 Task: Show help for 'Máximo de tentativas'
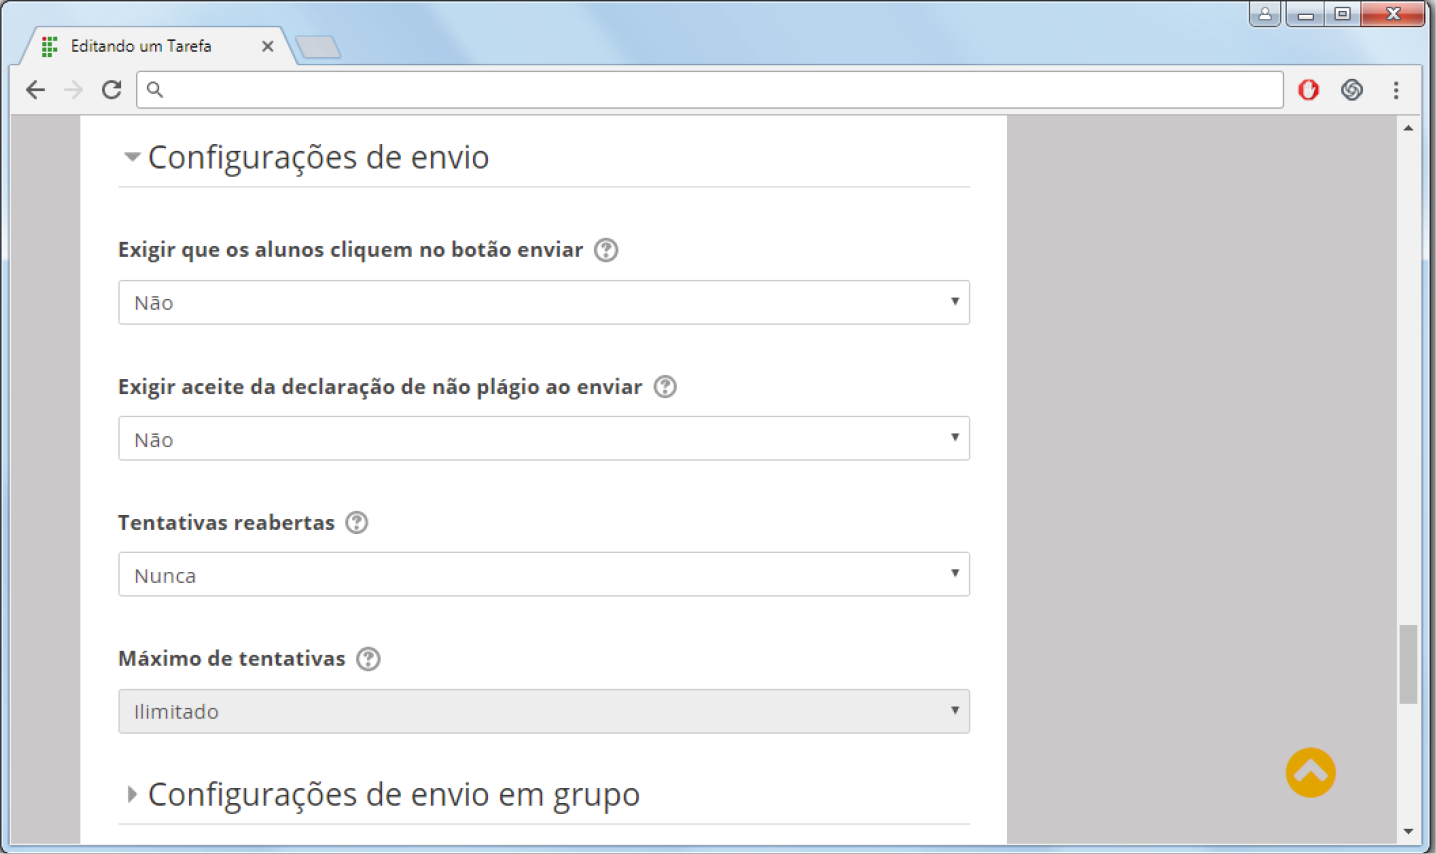(368, 659)
